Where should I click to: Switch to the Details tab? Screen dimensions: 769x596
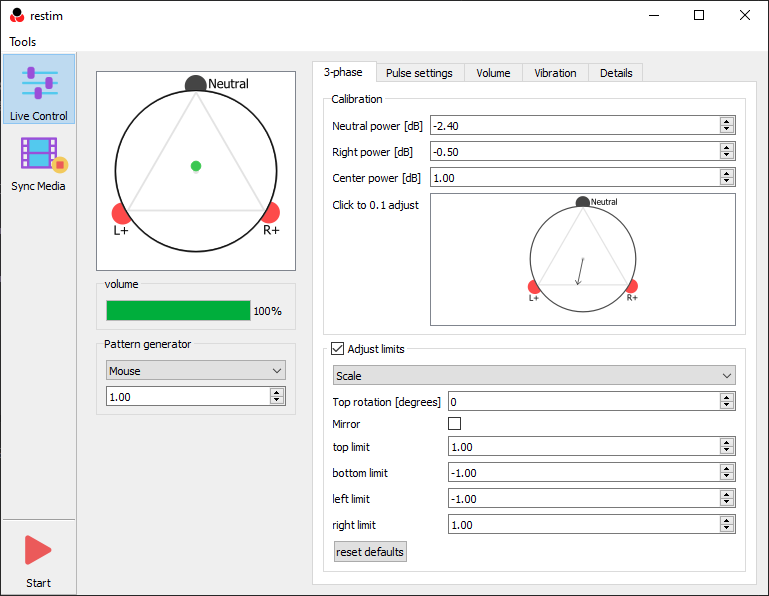(616, 73)
